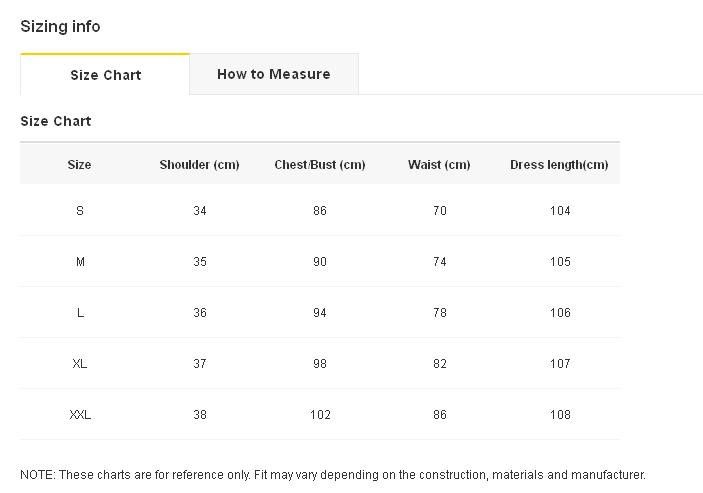Screen dimensions: 703x493
Task: Click the 36 shoulder value for L
Action: (200, 312)
